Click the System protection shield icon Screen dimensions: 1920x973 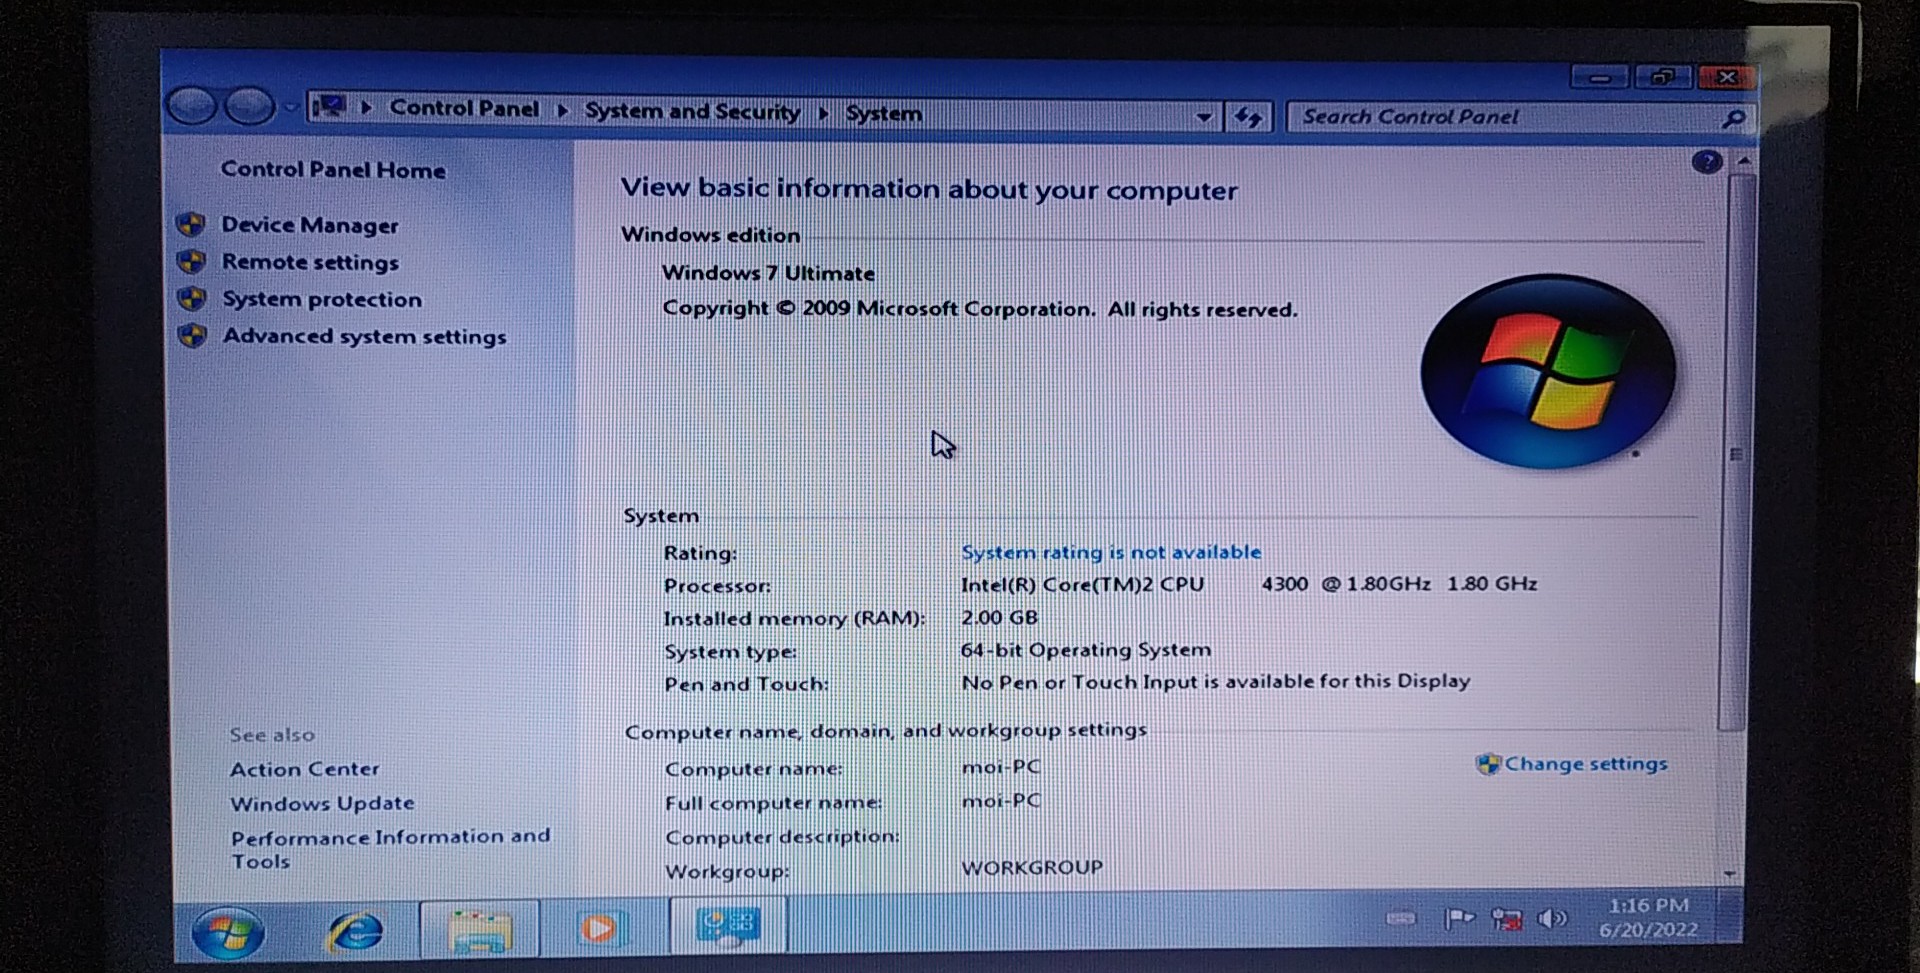coord(191,299)
